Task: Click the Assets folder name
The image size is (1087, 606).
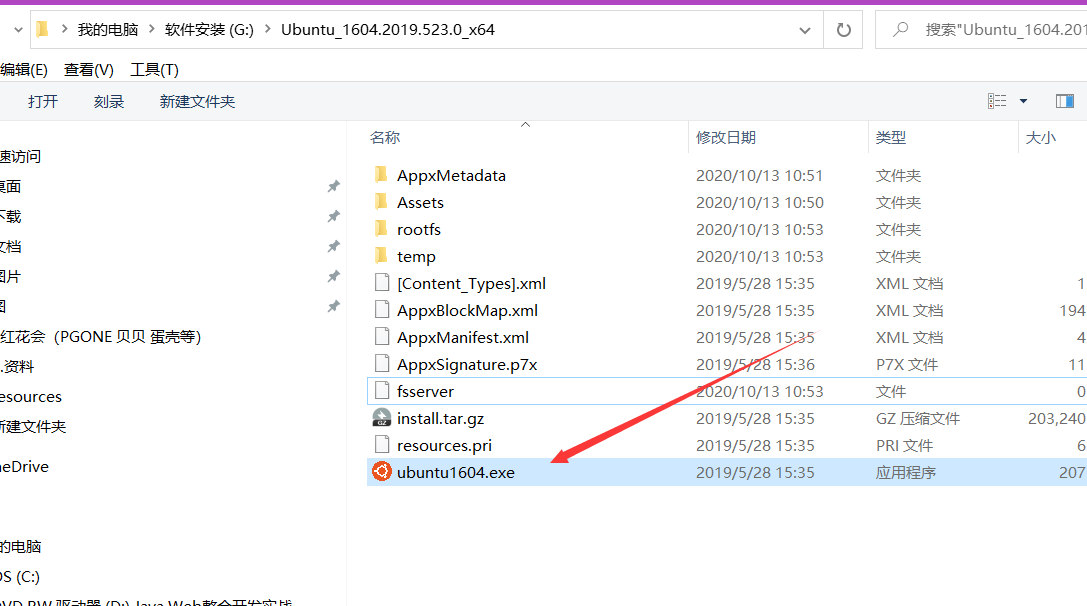Action: 420,203
